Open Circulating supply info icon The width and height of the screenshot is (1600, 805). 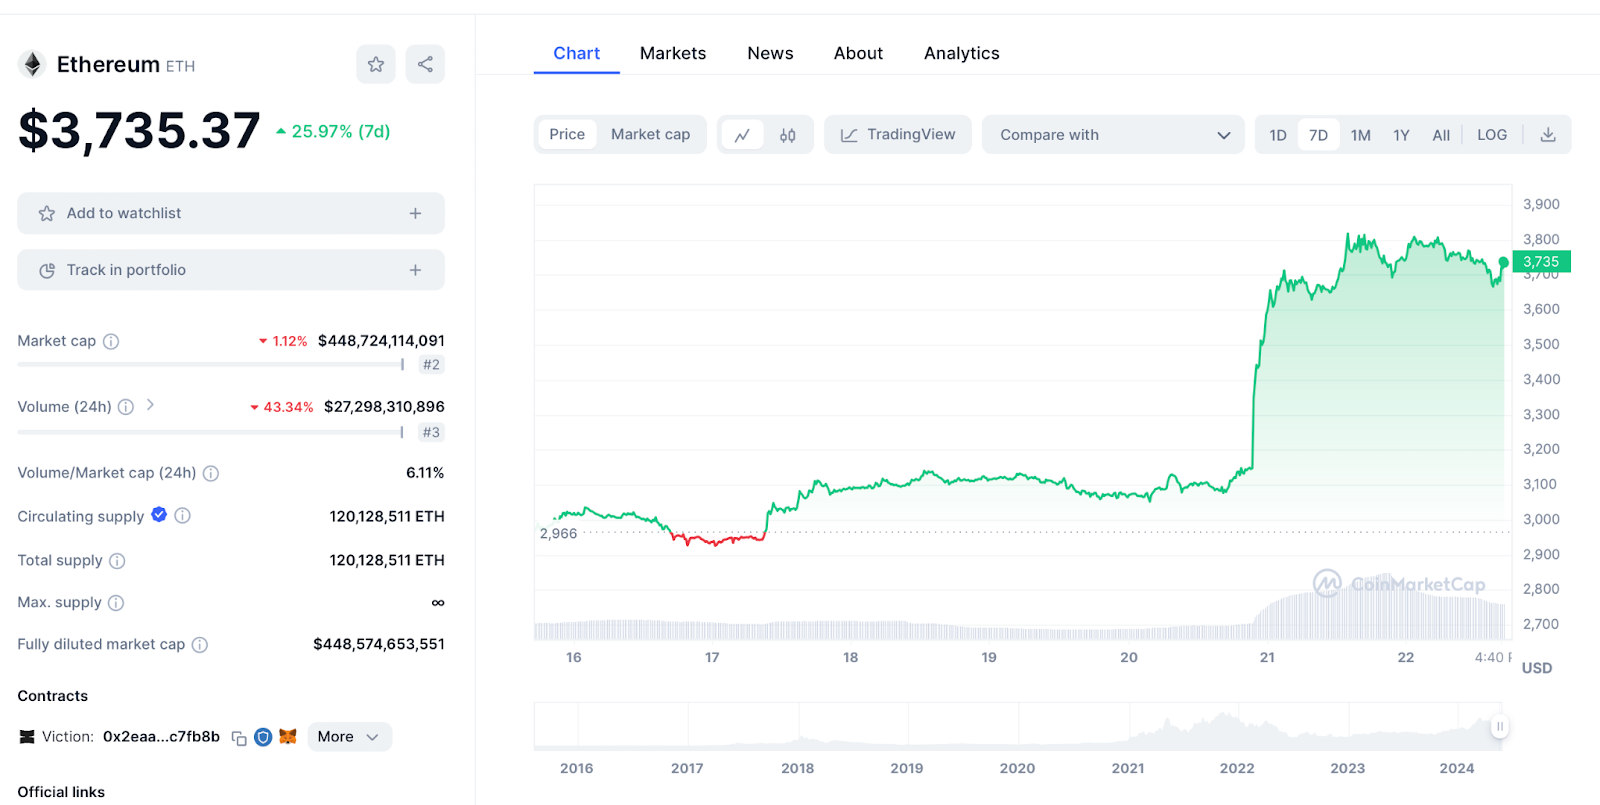pos(182,516)
